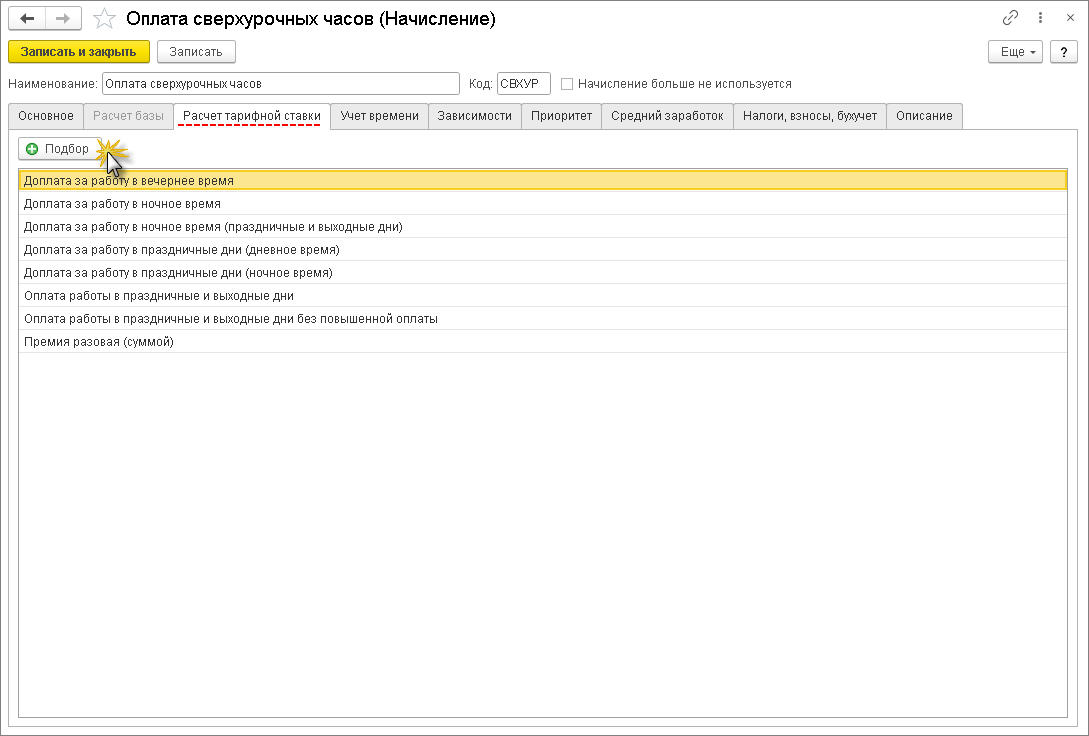Click the back navigation arrow
The width and height of the screenshot is (1089, 736).
27,19
